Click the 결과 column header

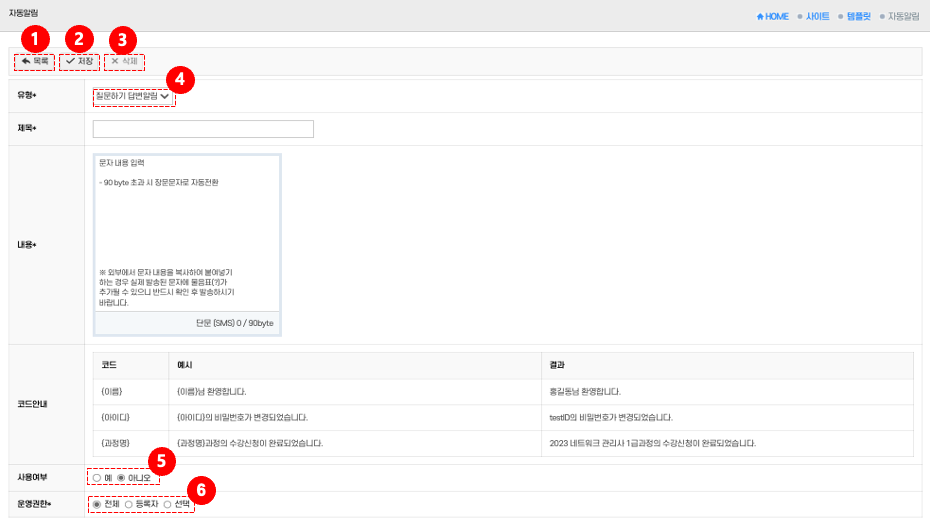[558, 366]
